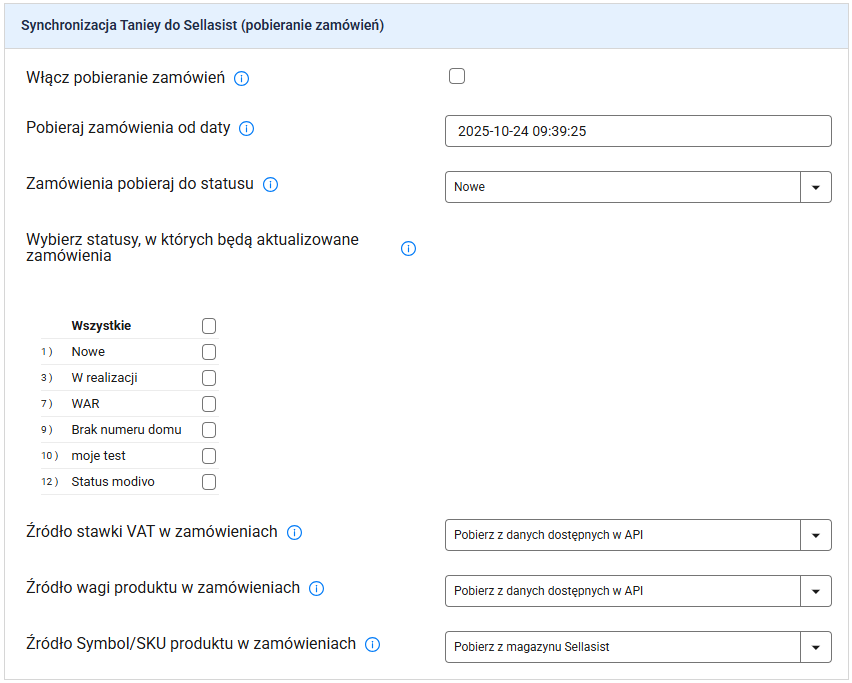
Task: Toggle the WAR status checkbox
Action: pyautogui.click(x=209, y=404)
